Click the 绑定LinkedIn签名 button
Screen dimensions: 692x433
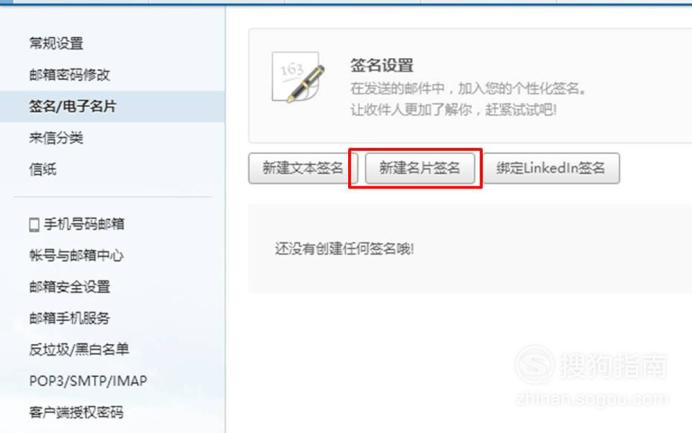click(552, 168)
